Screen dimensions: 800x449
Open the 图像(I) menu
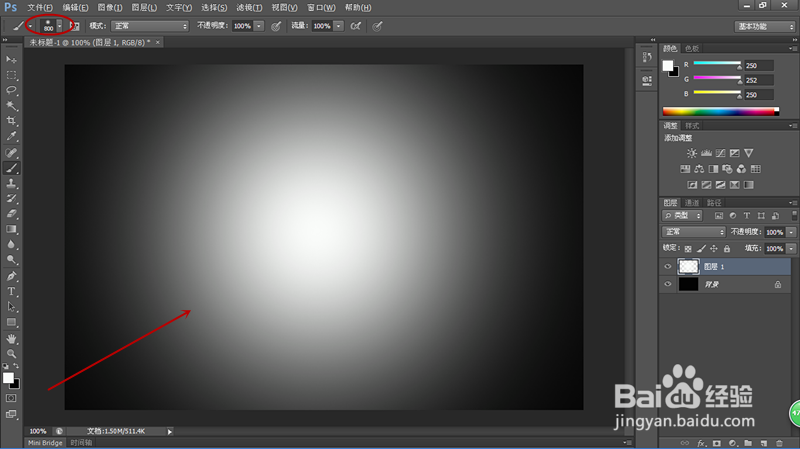click(110, 8)
